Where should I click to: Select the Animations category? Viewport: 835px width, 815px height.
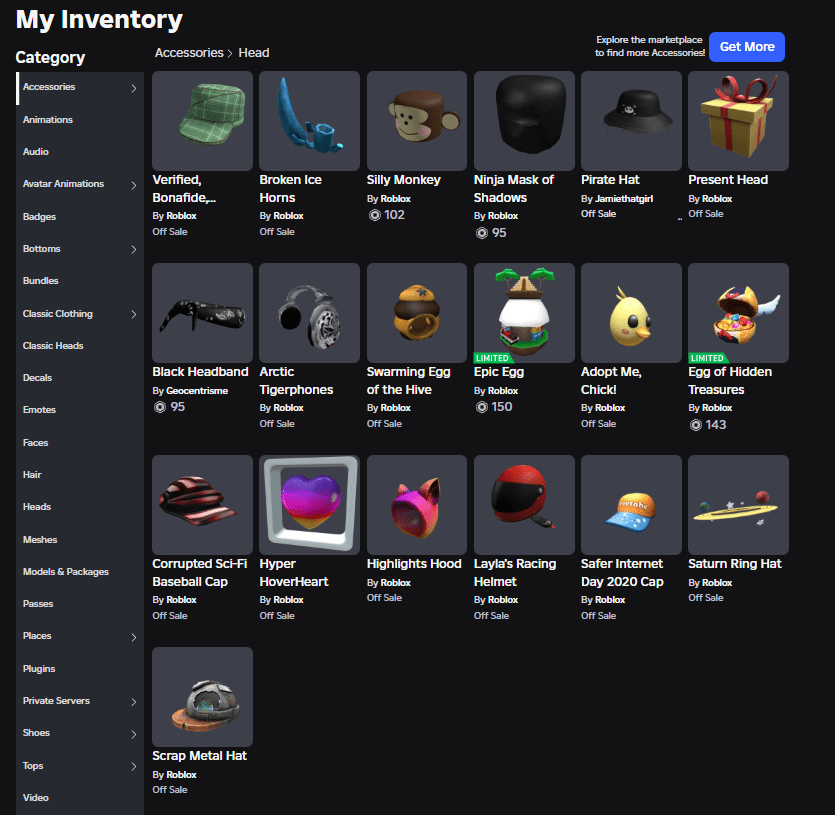(80, 120)
